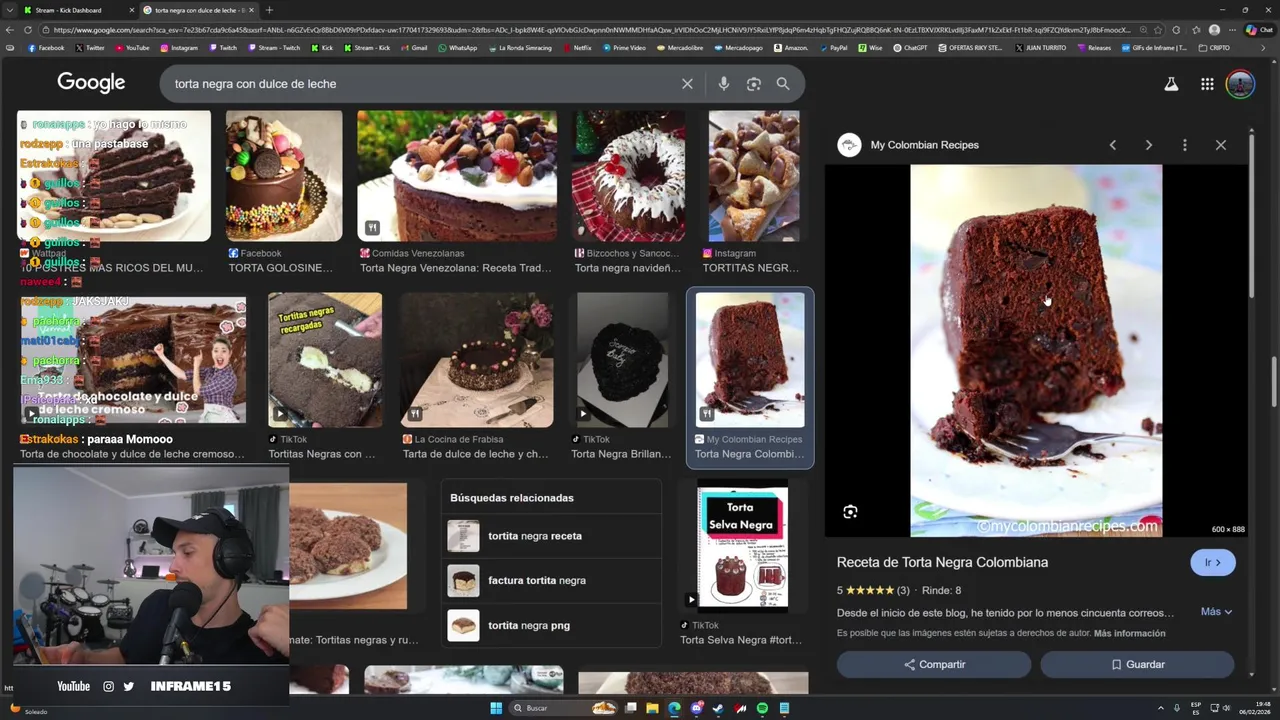
Task: Open the Más información copyright link
Action: (x=1129, y=633)
